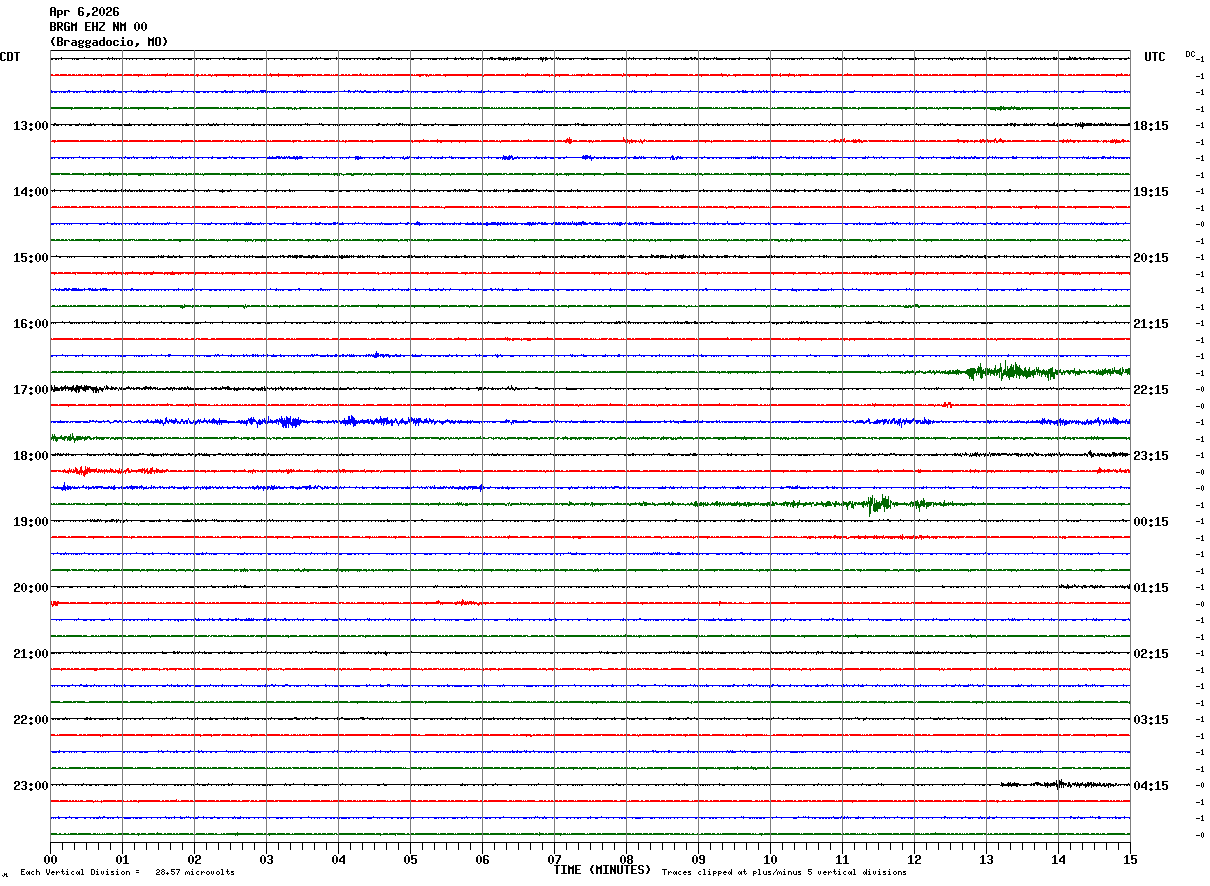1210x886 pixels.
Task: Click the 00 minute tick label
Action: coord(50,859)
